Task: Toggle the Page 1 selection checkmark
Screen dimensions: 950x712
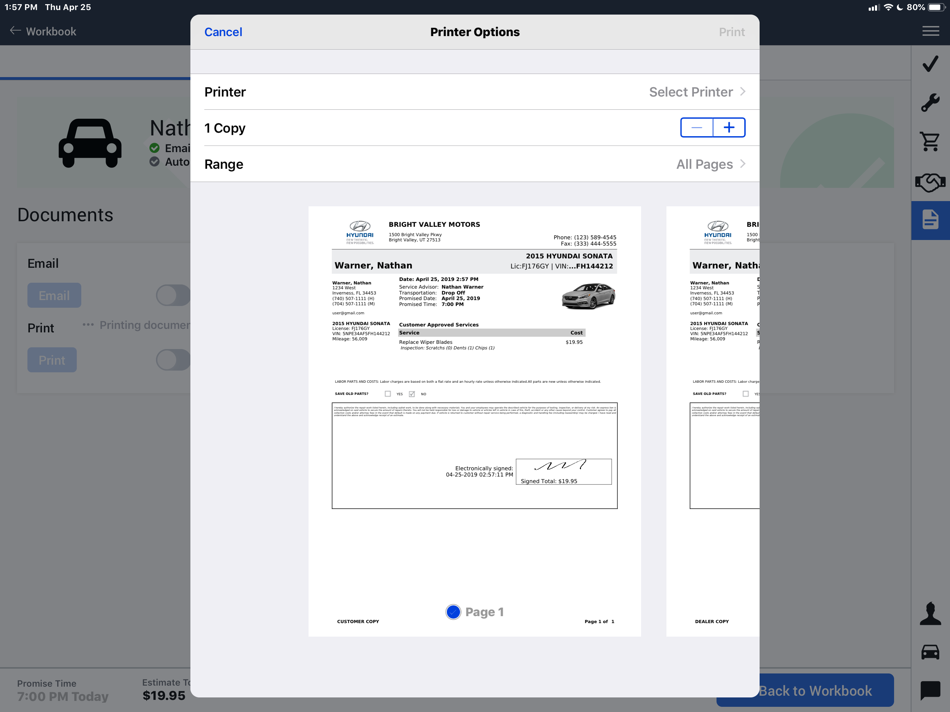Action: [x=453, y=612]
